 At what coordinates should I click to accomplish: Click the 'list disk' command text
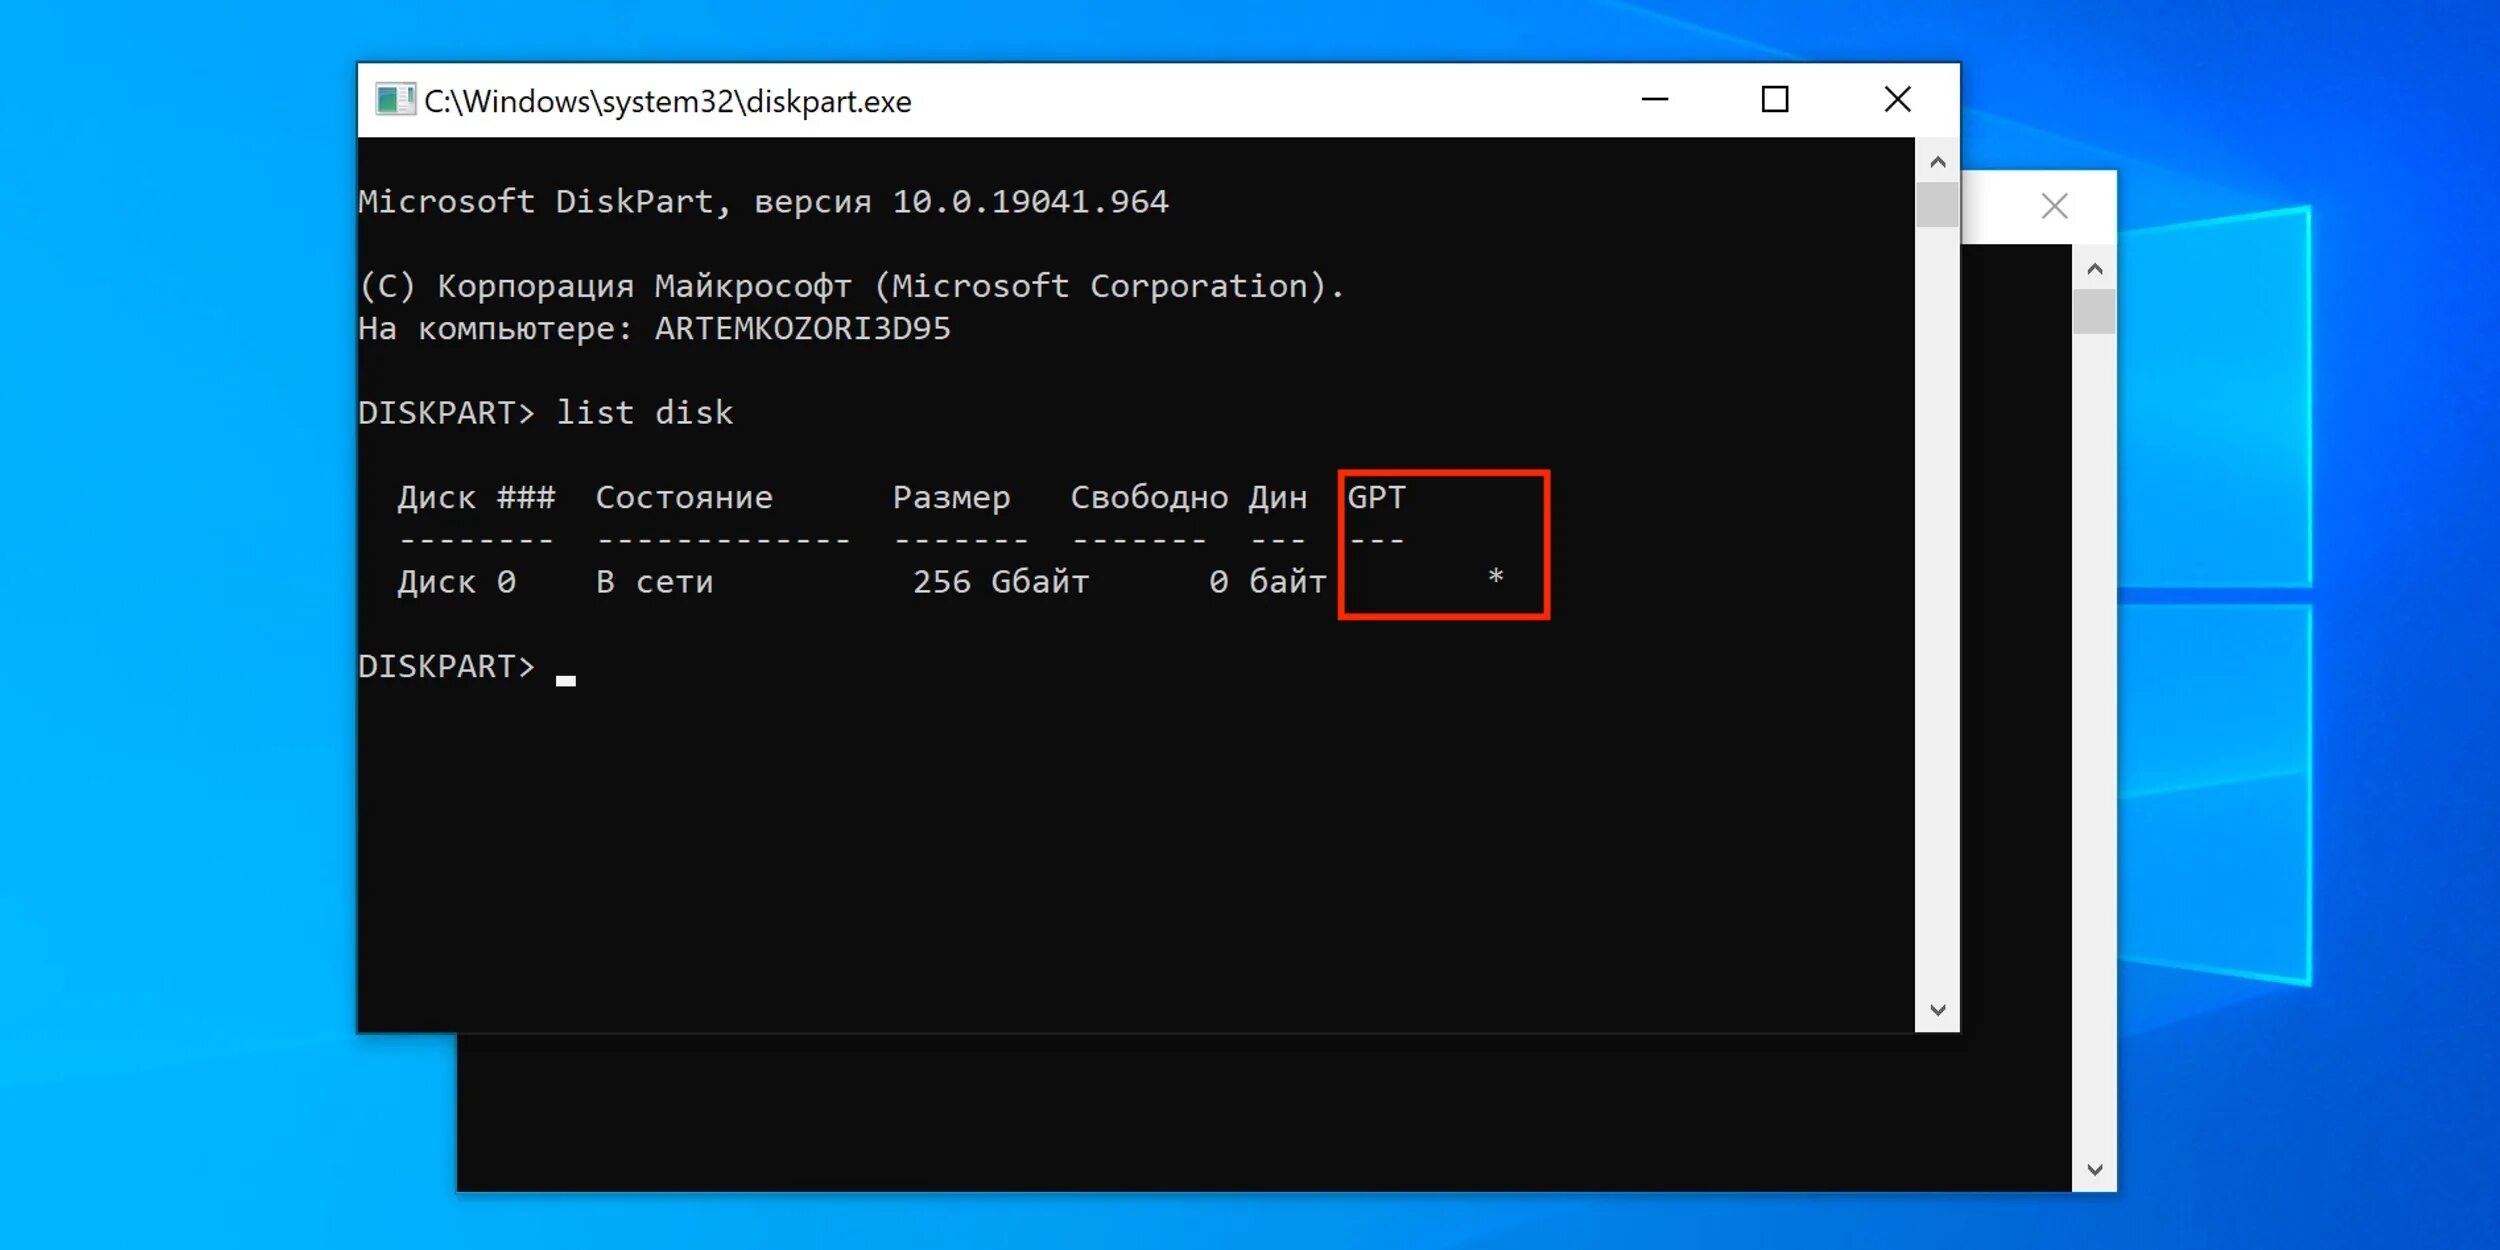pyautogui.click(x=644, y=413)
